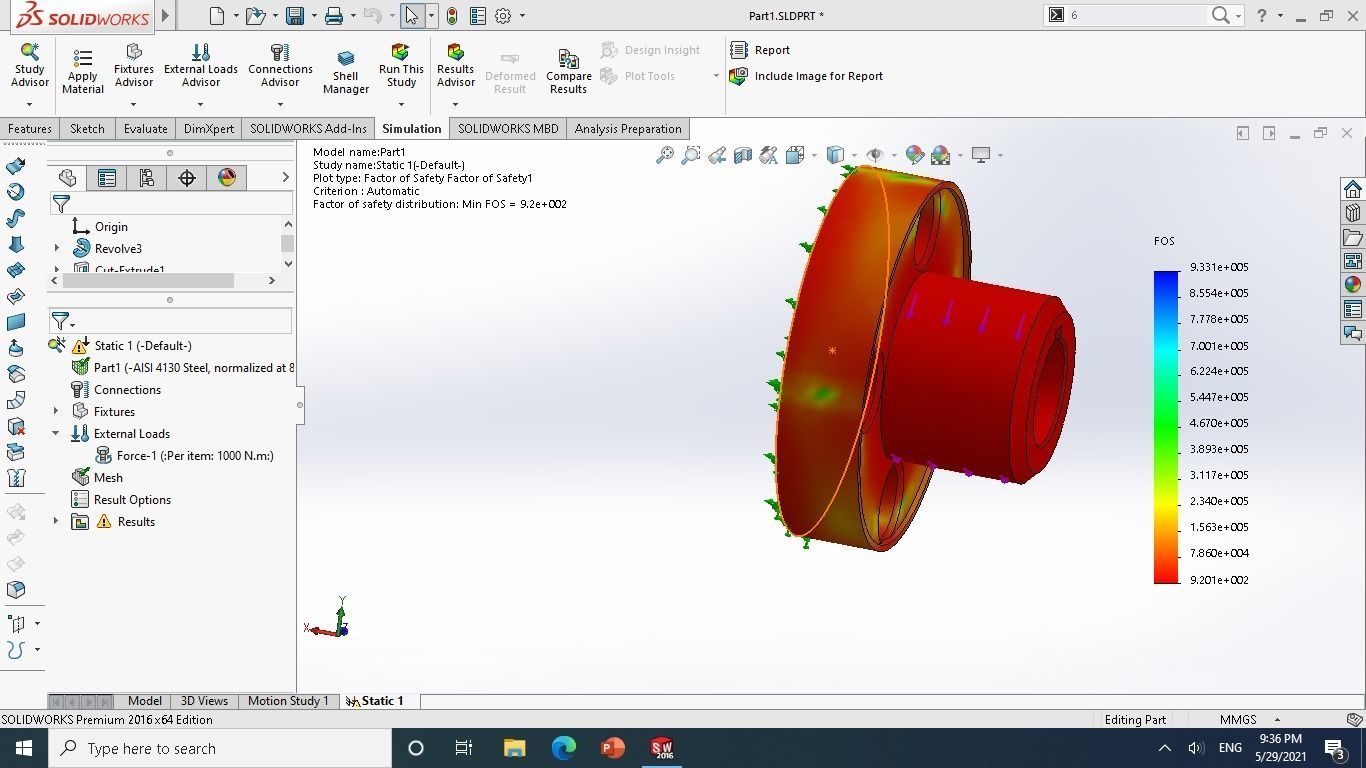Click the Apply Material icon
This screenshot has height=768, width=1366.
click(83, 59)
